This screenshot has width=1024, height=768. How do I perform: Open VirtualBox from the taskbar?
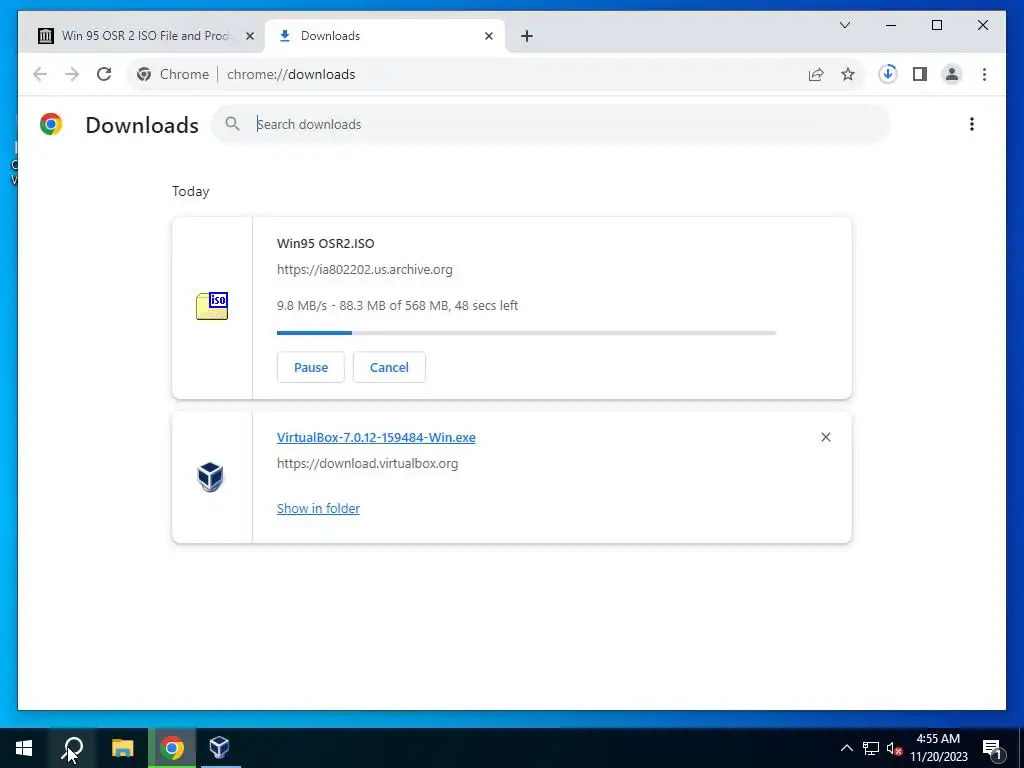click(x=219, y=748)
